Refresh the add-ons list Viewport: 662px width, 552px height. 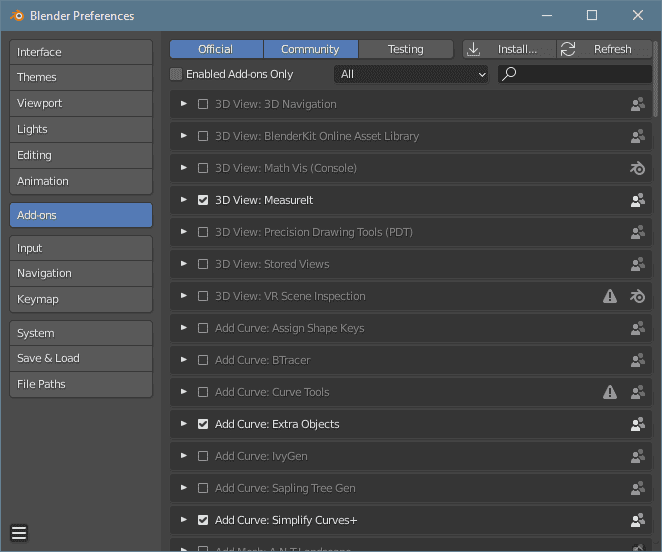click(604, 49)
